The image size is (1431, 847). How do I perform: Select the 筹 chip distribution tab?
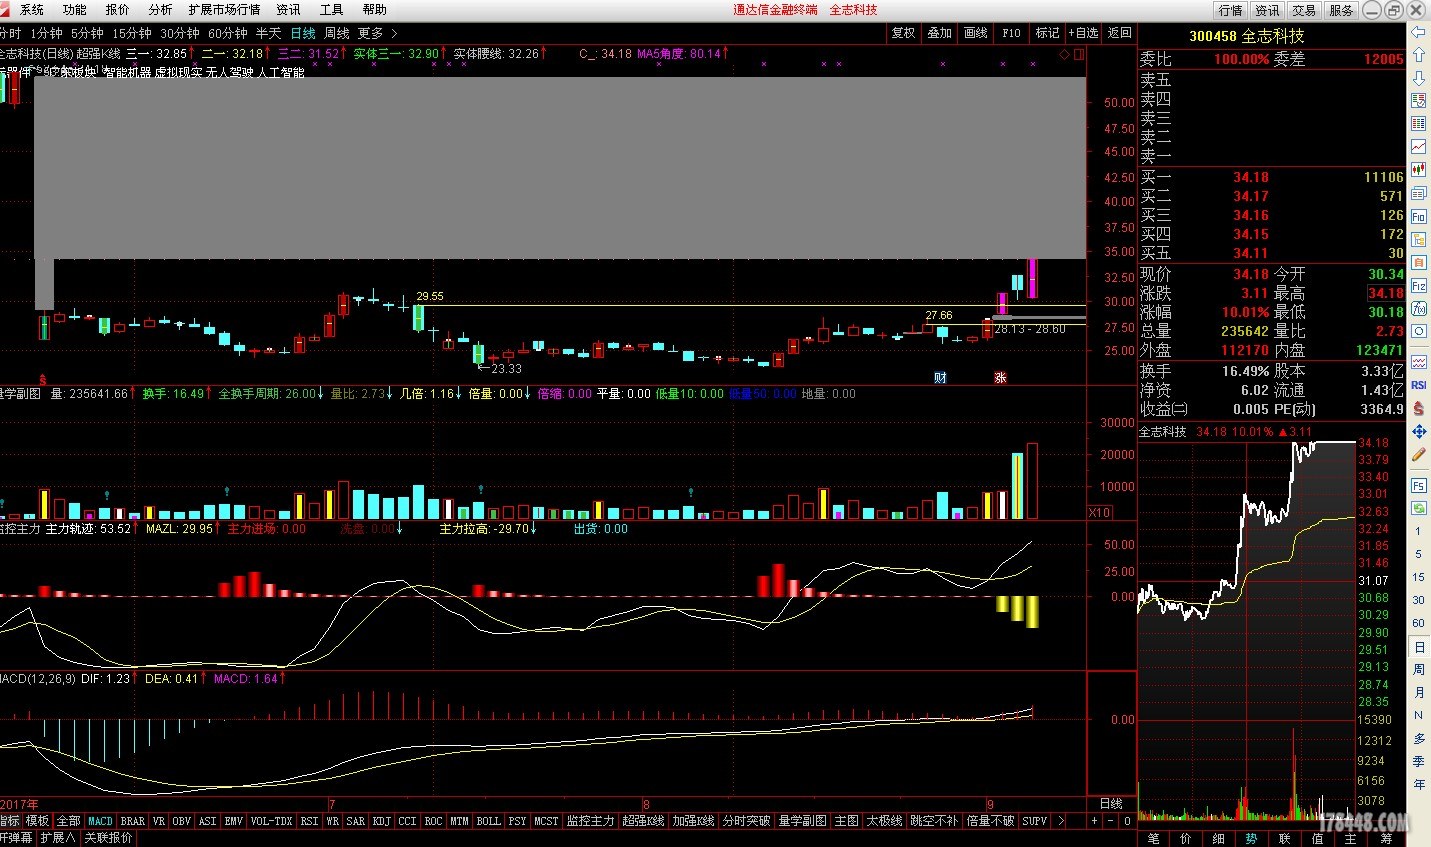coord(1386,838)
